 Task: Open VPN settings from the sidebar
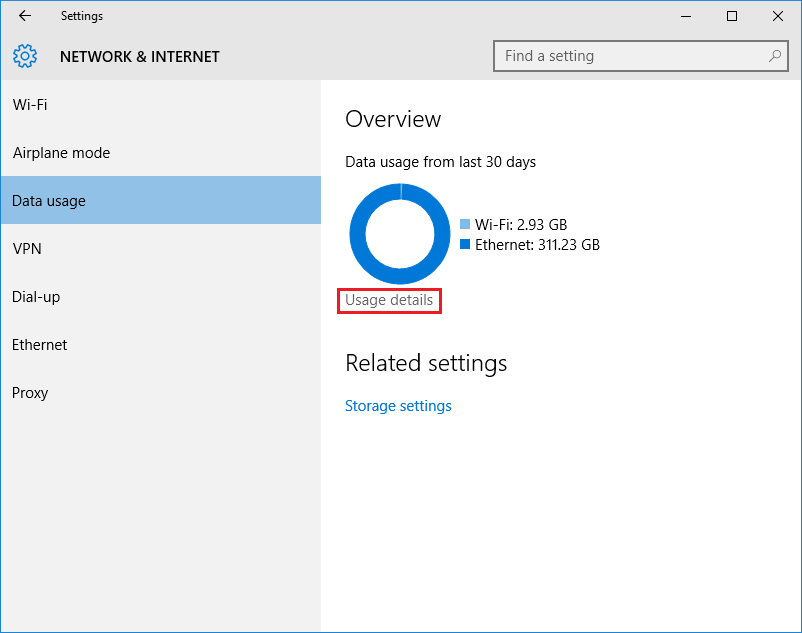[27, 249]
